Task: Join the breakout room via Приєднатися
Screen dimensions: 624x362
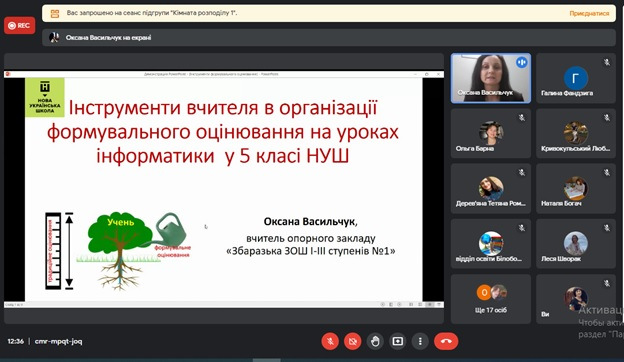Action: (589, 13)
